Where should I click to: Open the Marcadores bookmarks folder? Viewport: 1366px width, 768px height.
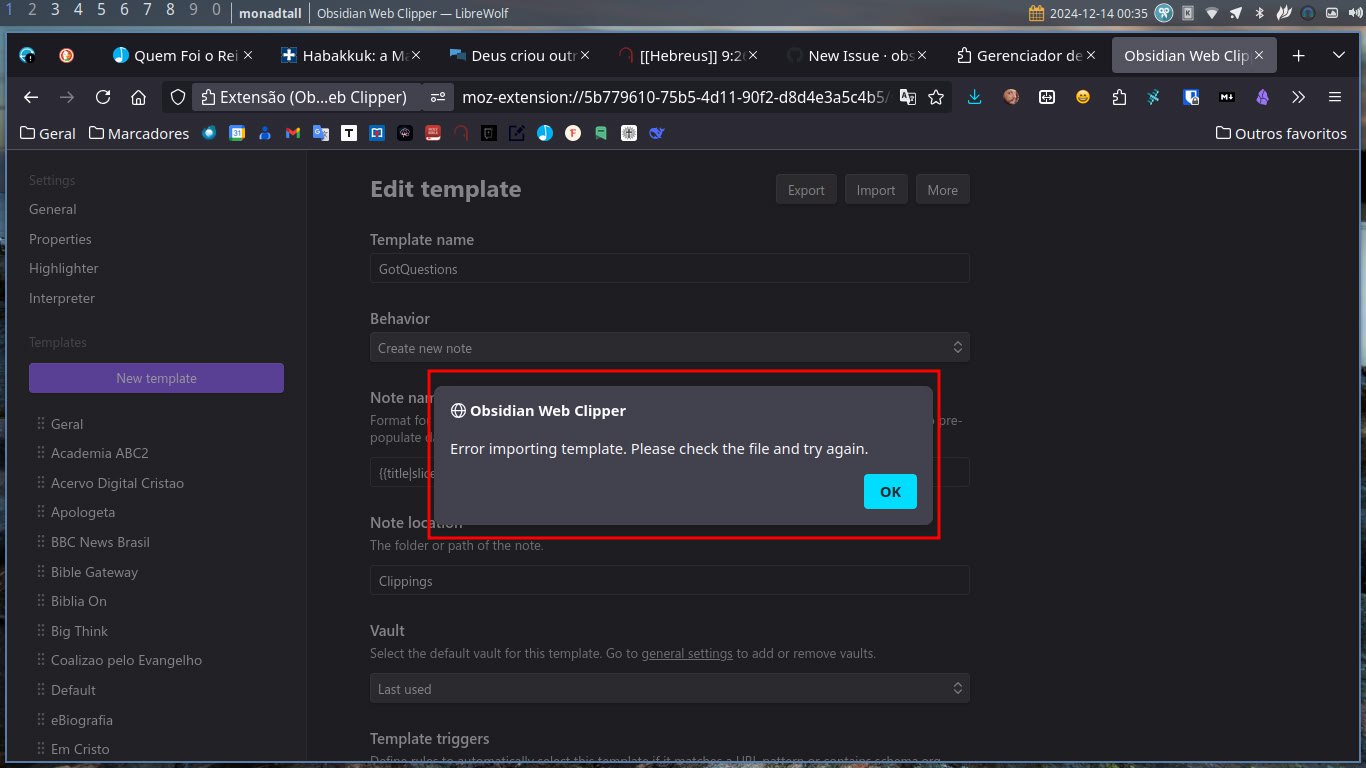pyautogui.click(x=139, y=133)
